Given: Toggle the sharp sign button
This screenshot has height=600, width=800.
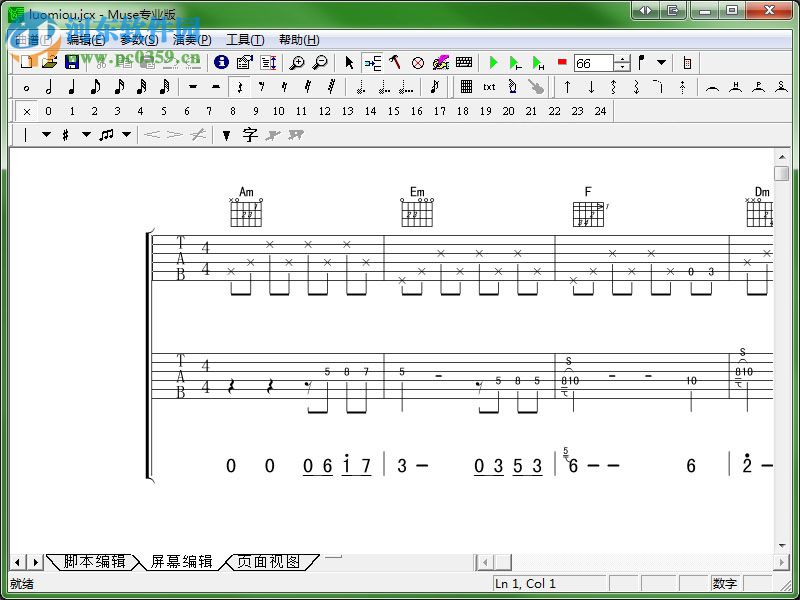Looking at the screenshot, I should pos(64,134).
